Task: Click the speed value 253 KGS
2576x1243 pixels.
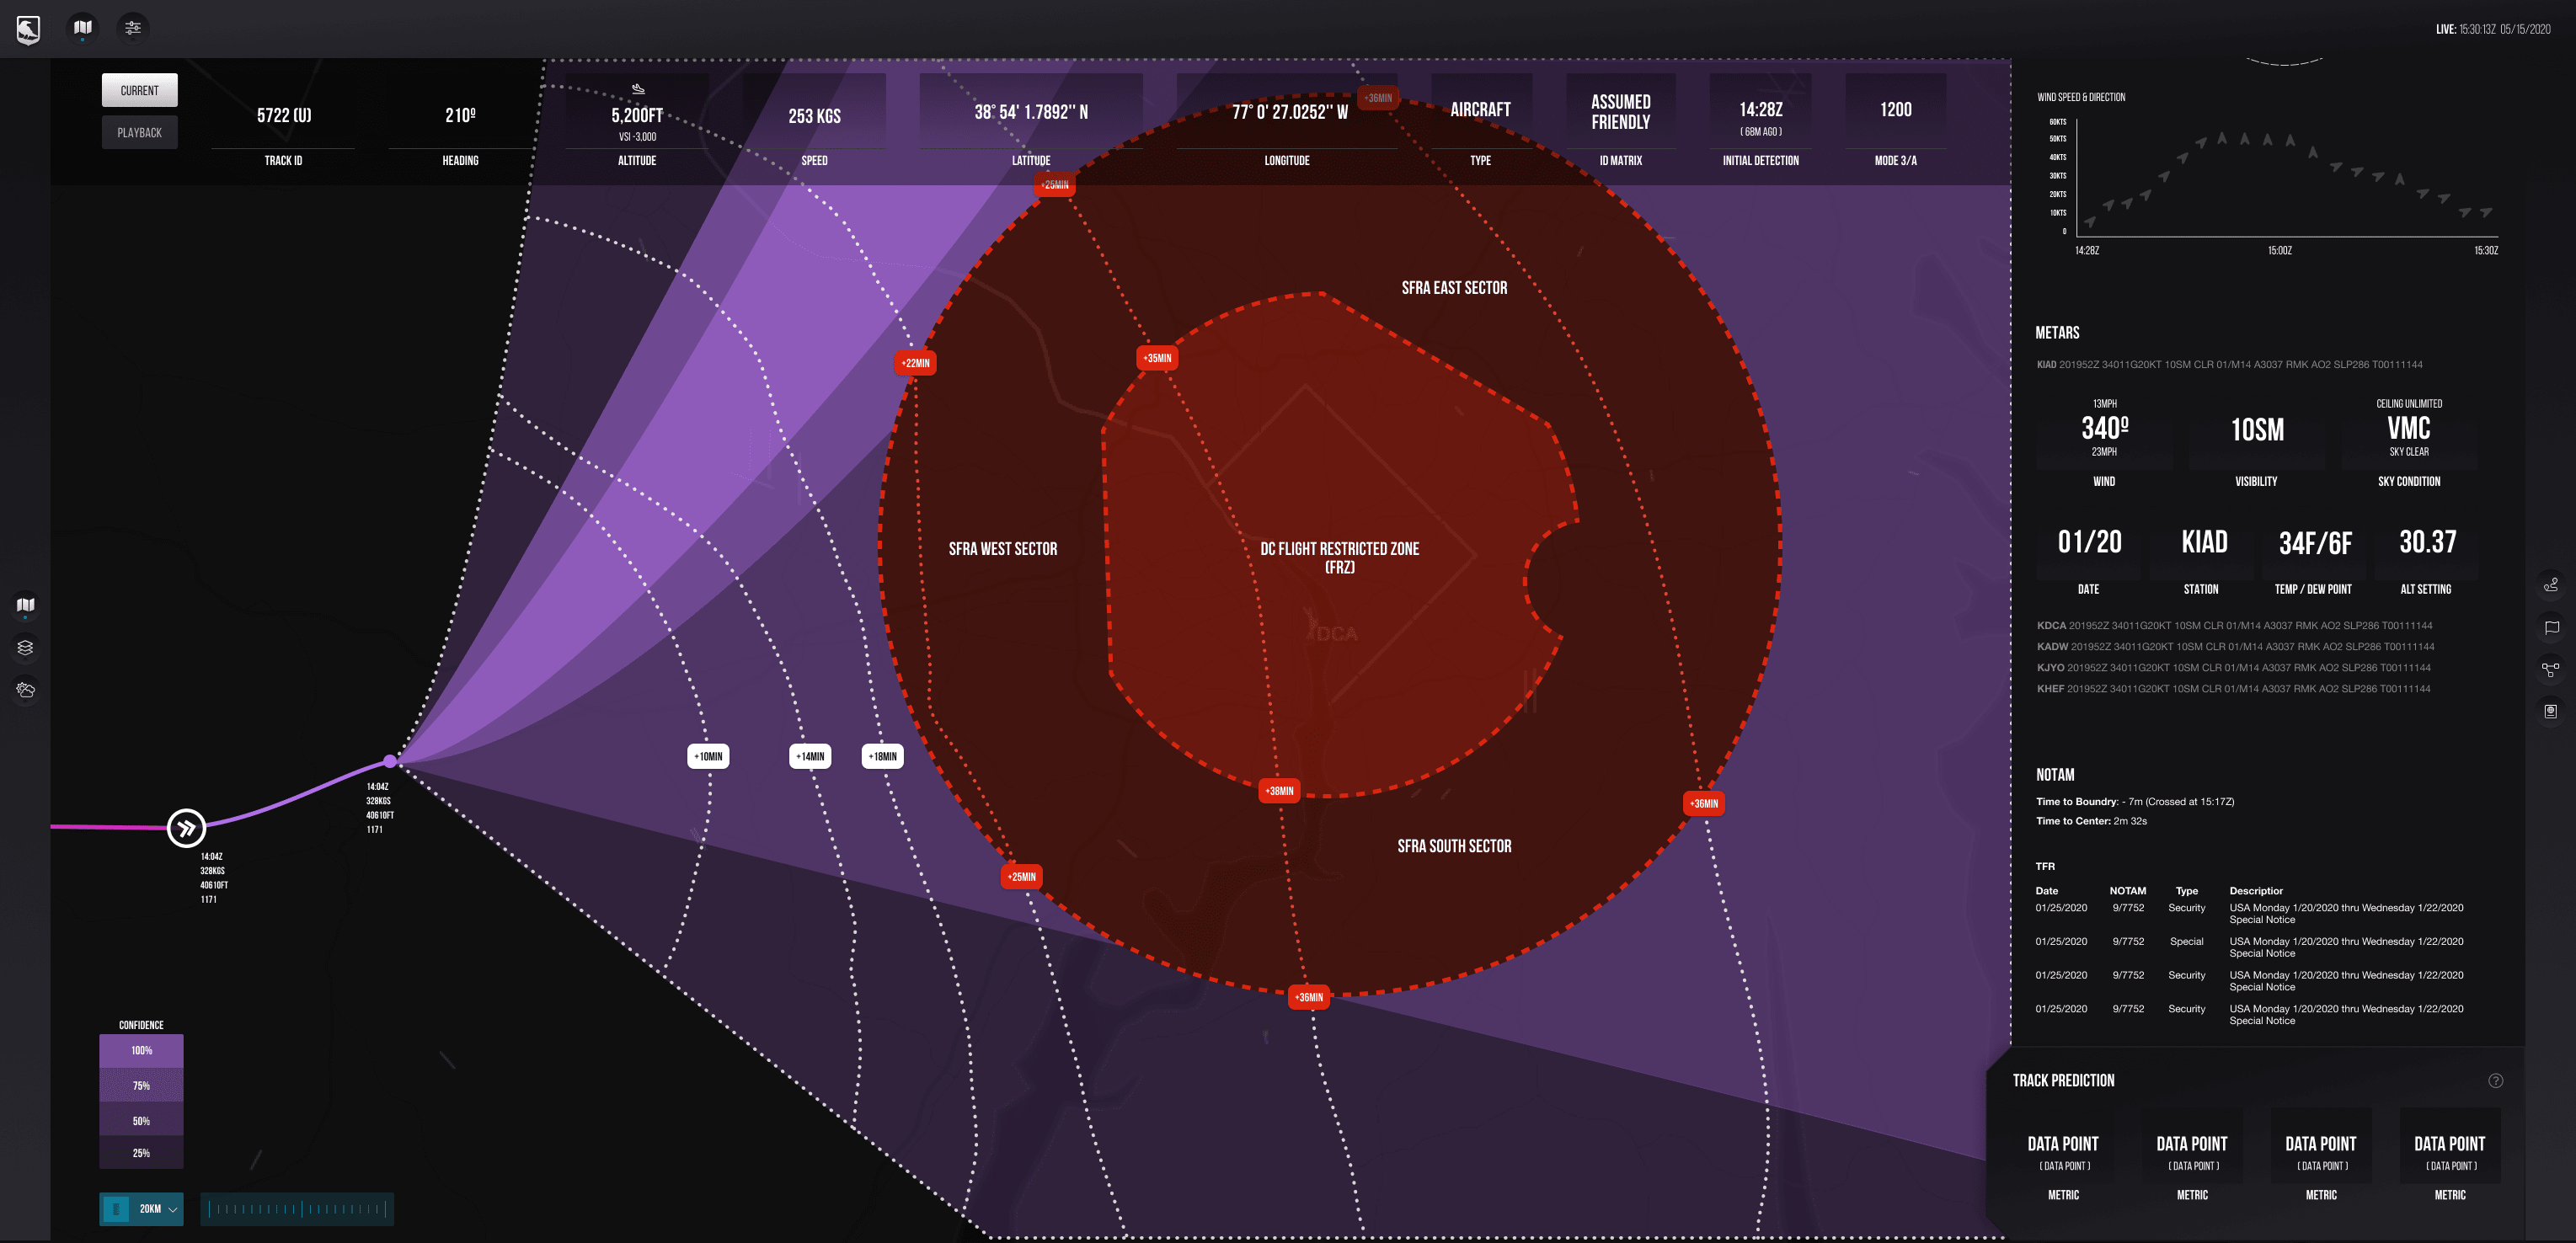Action: [x=814, y=116]
